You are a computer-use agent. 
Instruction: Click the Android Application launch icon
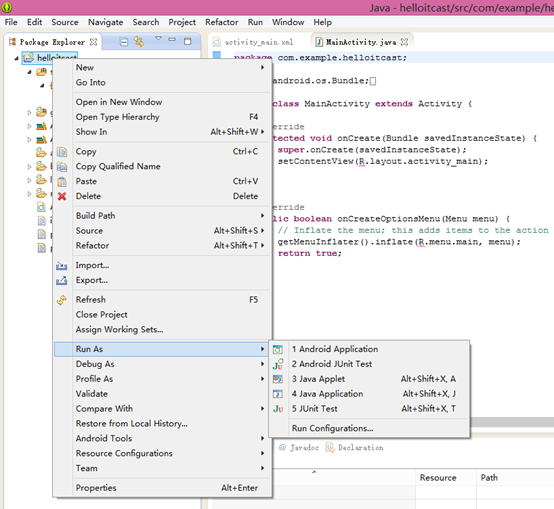[278, 349]
